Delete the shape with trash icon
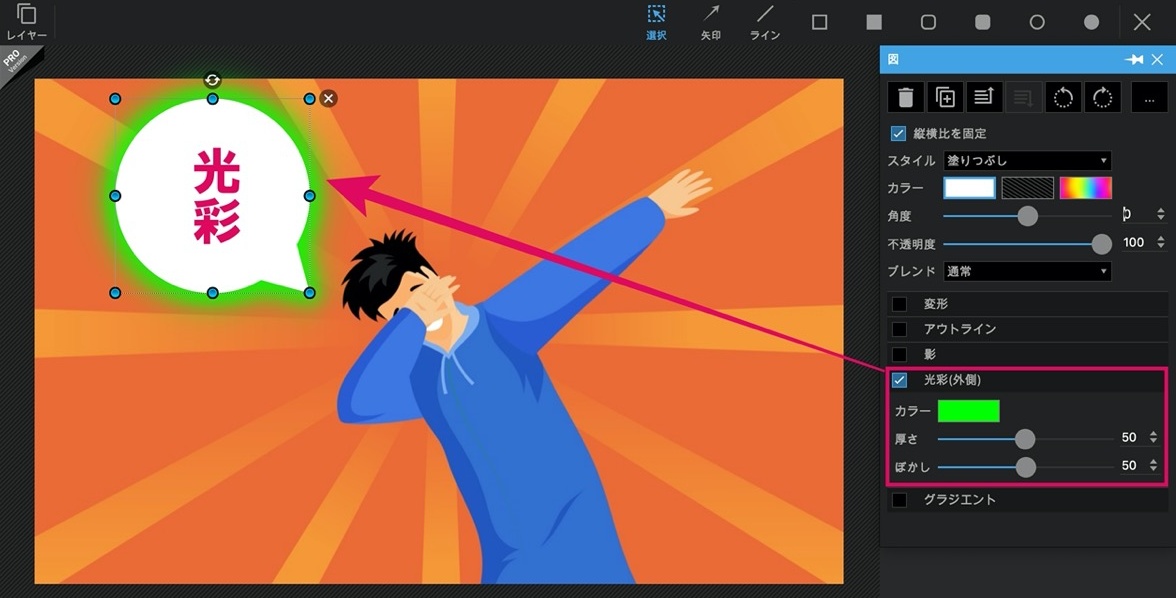This screenshot has width=1176, height=598. pyautogui.click(x=906, y=98)
